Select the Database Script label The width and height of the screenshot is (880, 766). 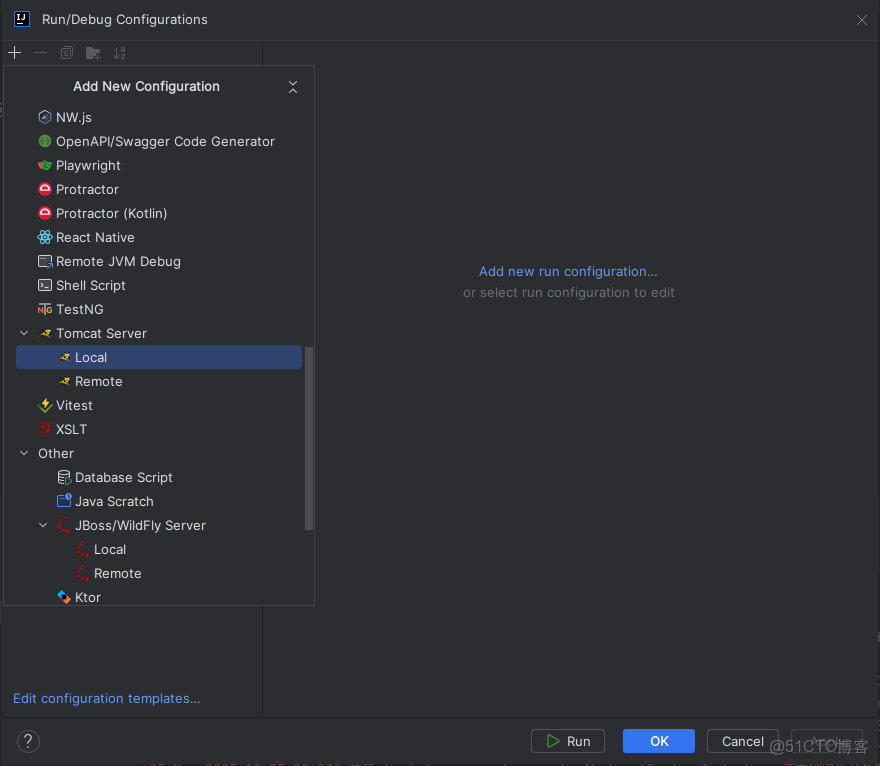point(123,478)
